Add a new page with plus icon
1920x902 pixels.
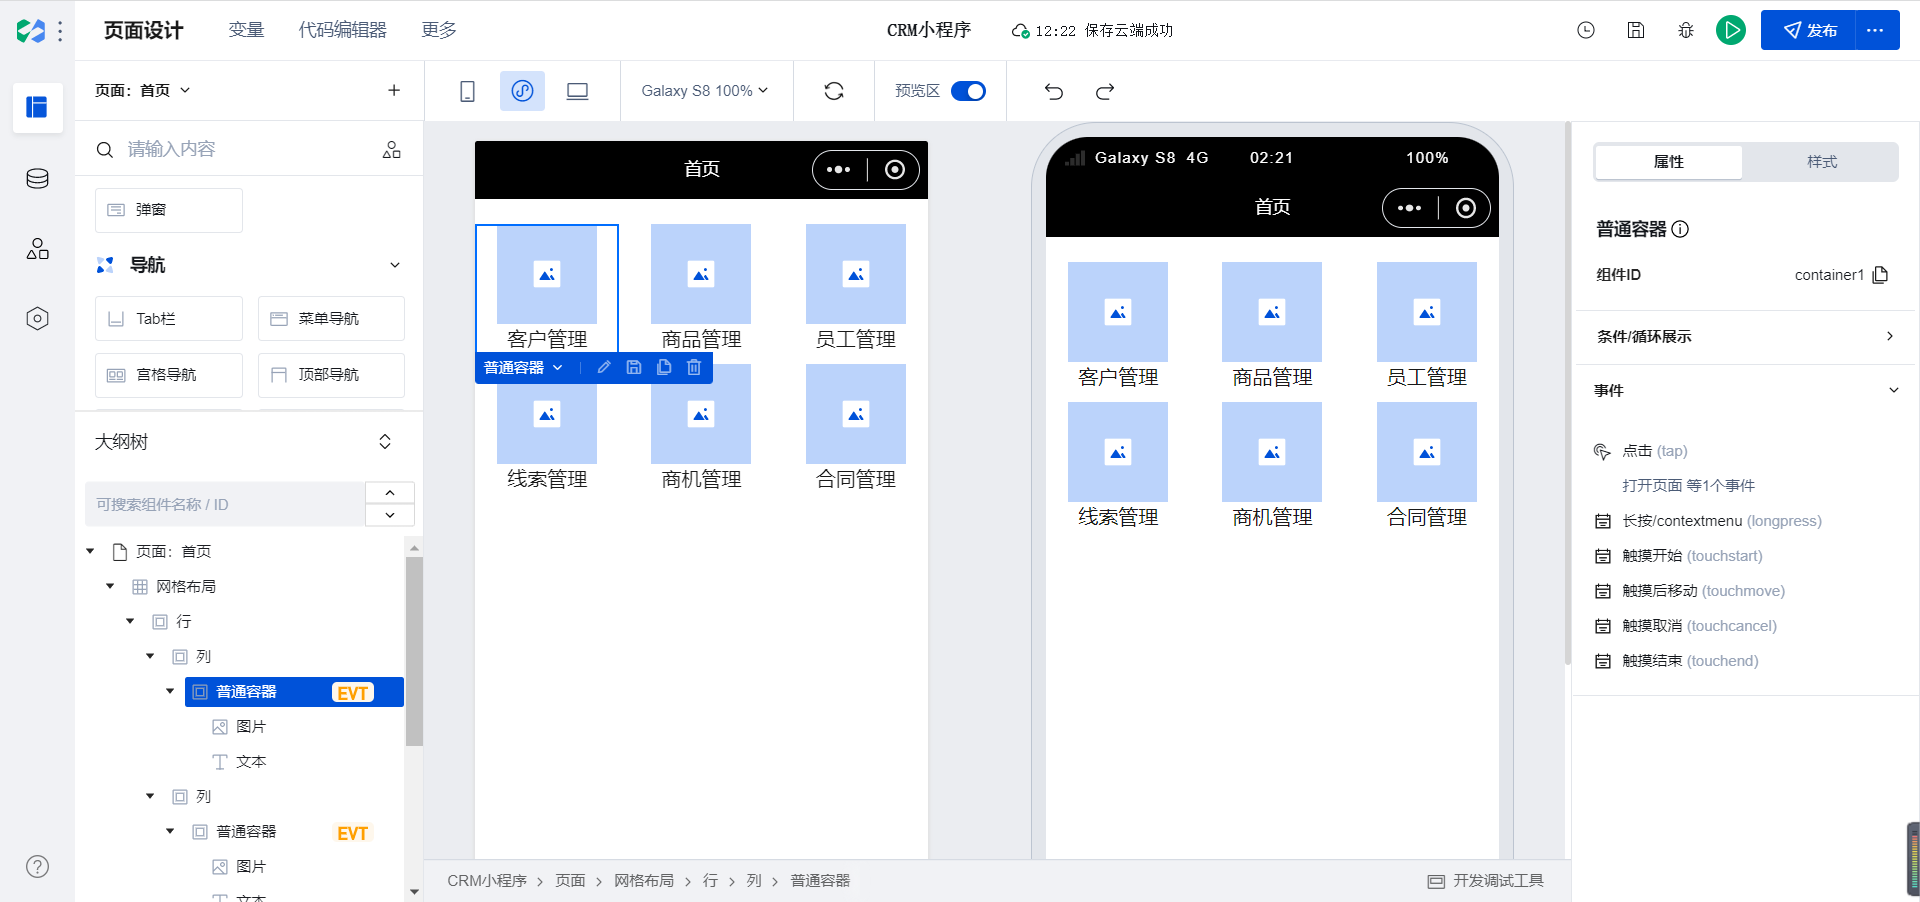(394, 90)
